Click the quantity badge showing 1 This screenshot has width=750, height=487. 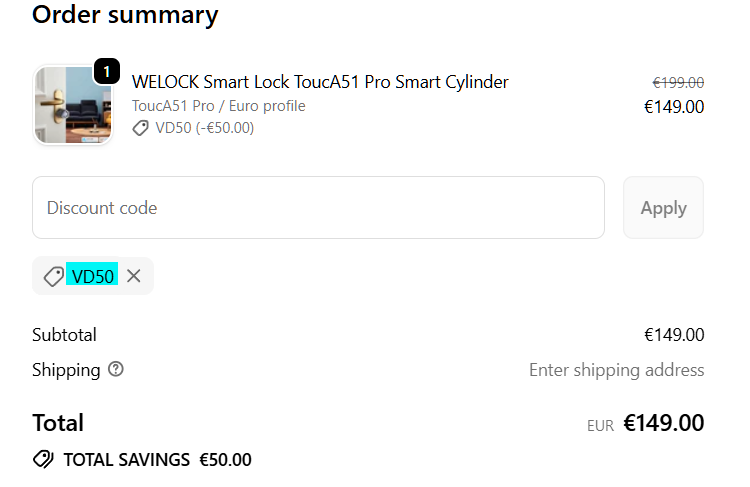click(x=107, y=72)
